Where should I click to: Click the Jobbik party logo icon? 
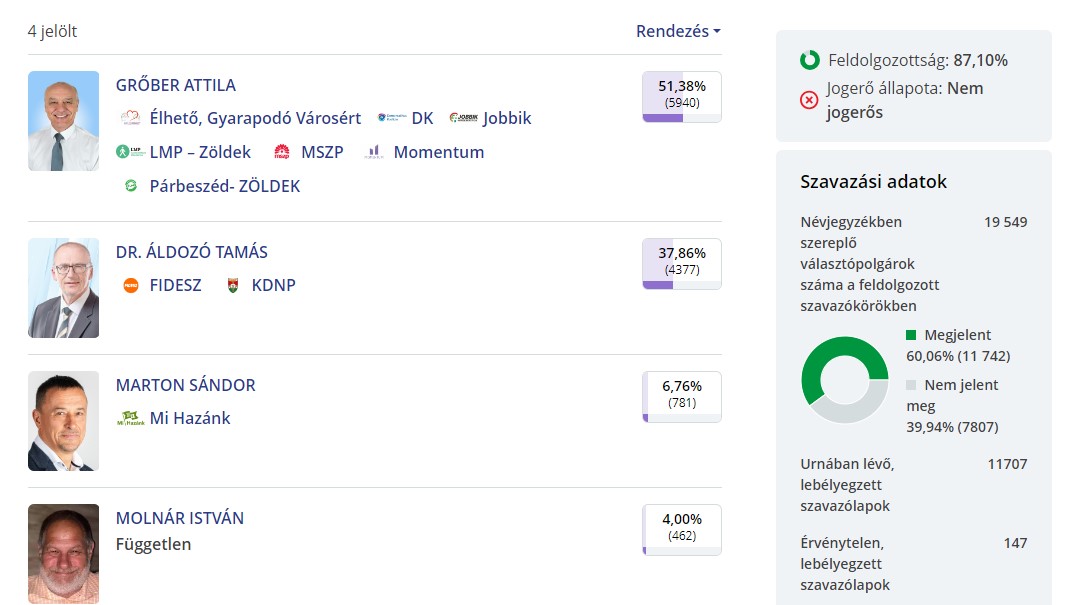point(464,118)
